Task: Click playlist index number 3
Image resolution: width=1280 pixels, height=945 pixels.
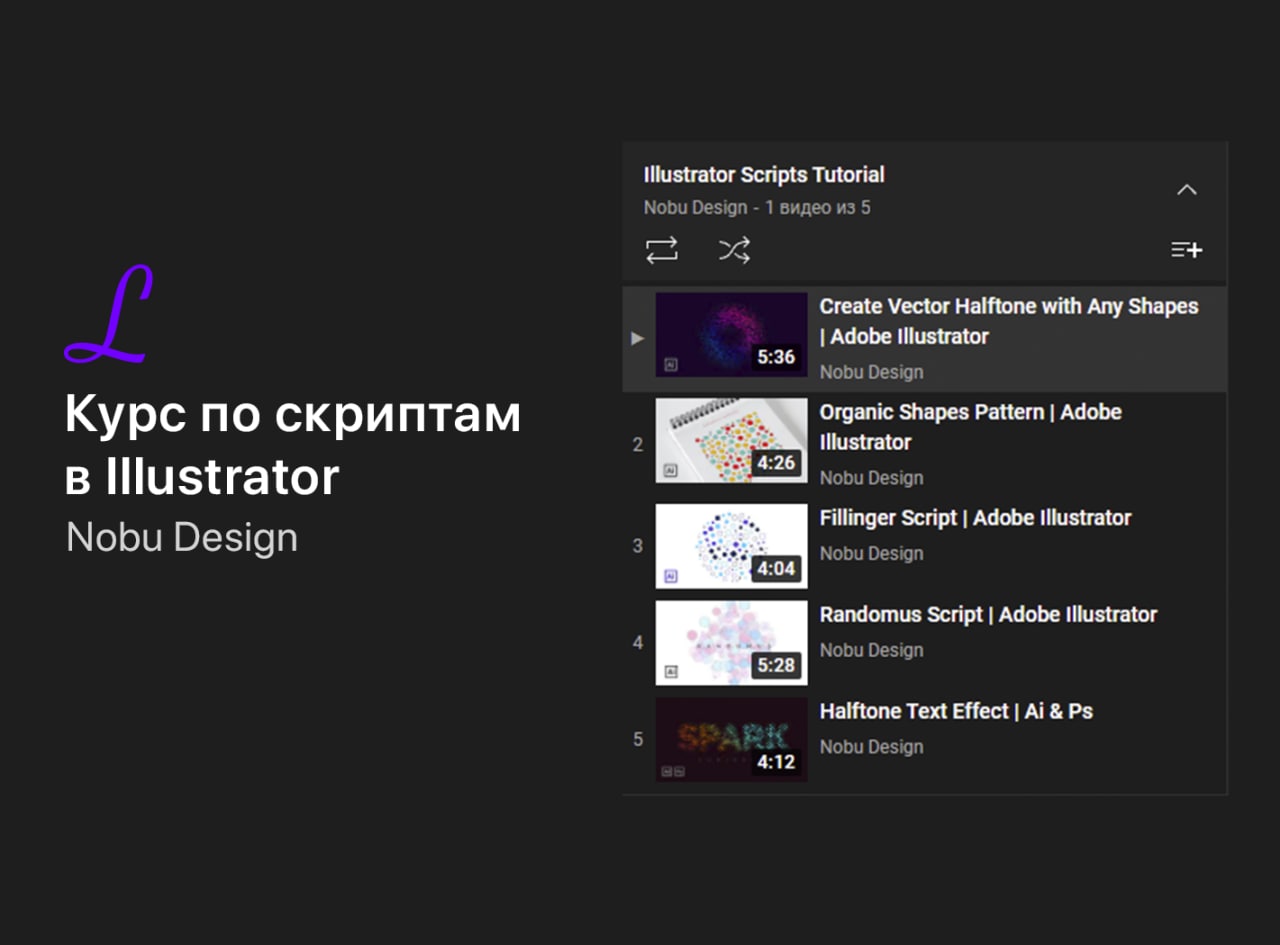Action: [638, 546]
